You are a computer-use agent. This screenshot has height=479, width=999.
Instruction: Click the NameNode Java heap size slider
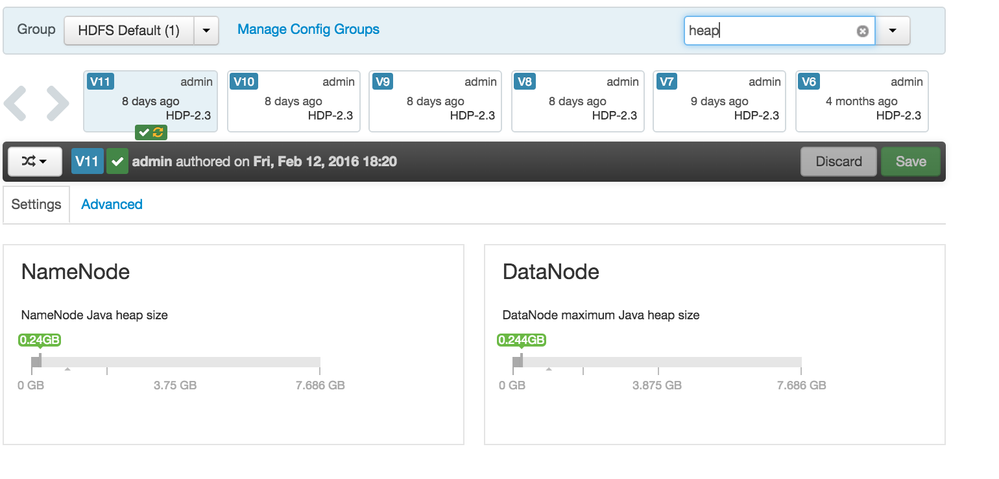180,361
